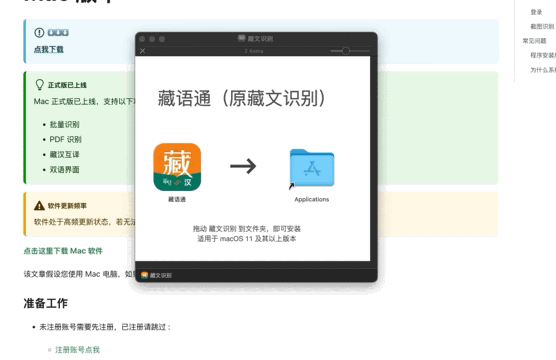Click the Applications folder icon
Image resolution: width=556 pixels, height=360 pixels.
312,168
